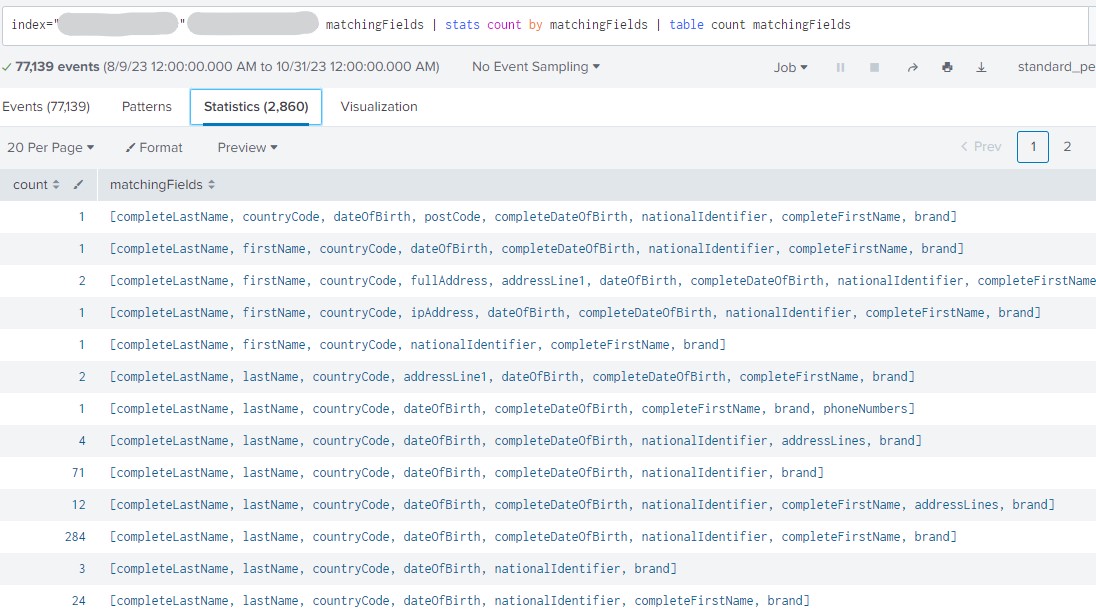Print the search results

[947, 67]
